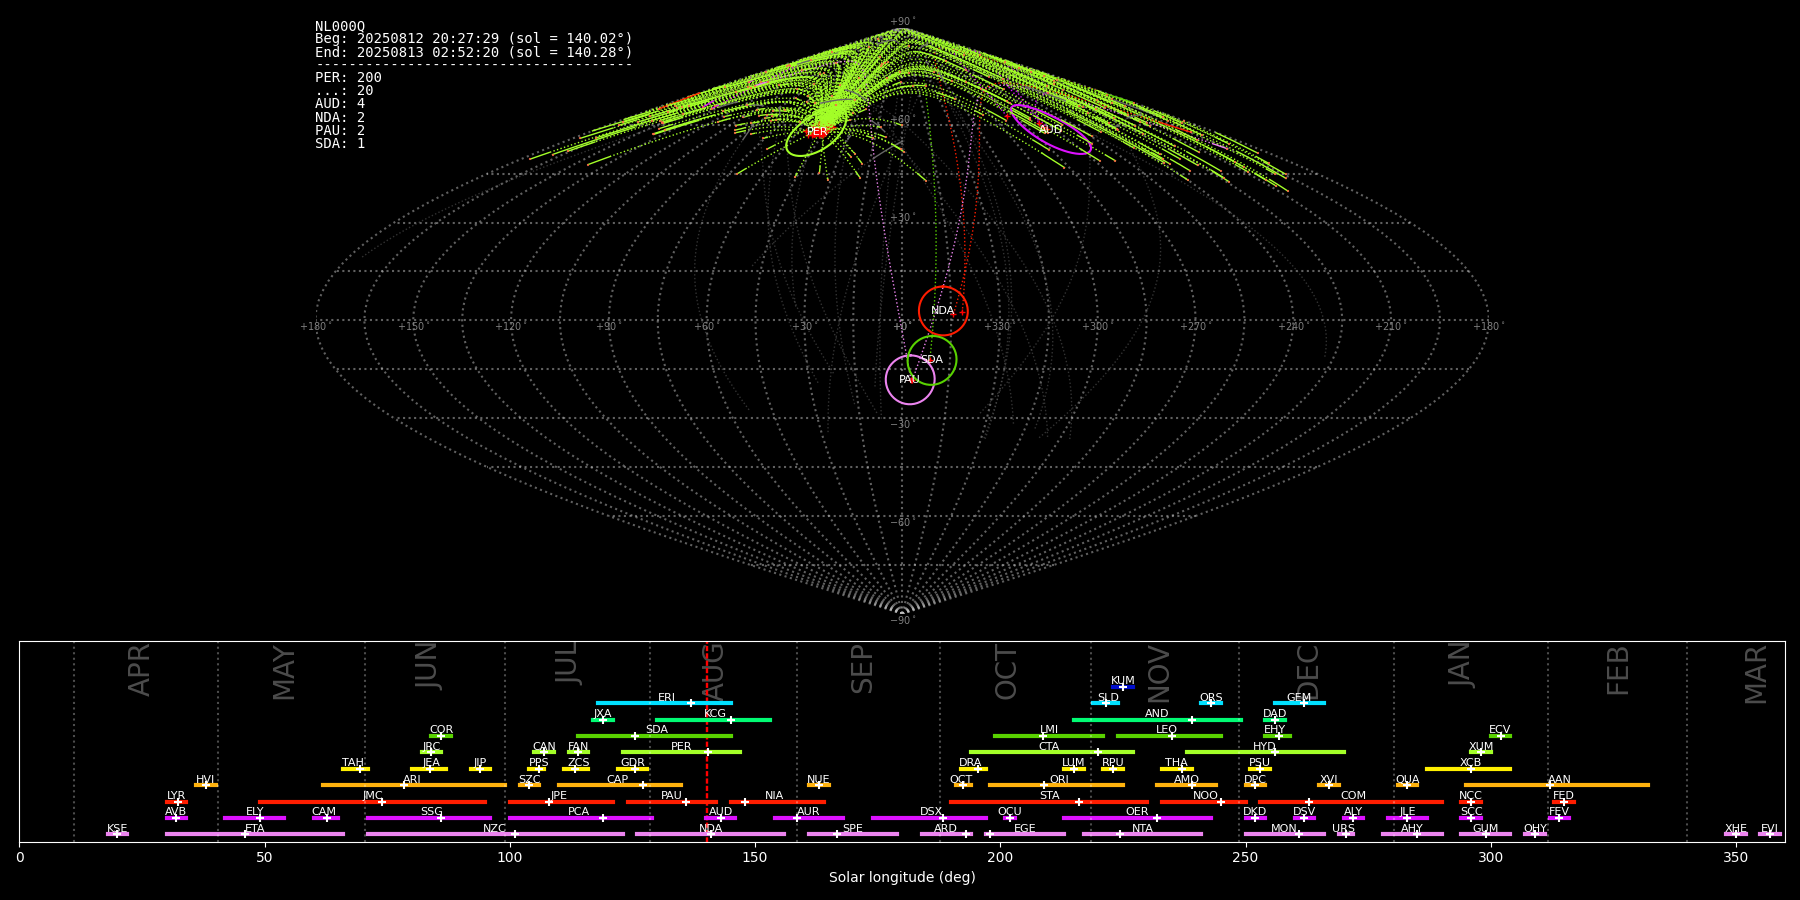This screenshot has height=900, width=1800.
Task: Click the '+90°' latitude label atop sky map
Action: (x=902, y=22)
